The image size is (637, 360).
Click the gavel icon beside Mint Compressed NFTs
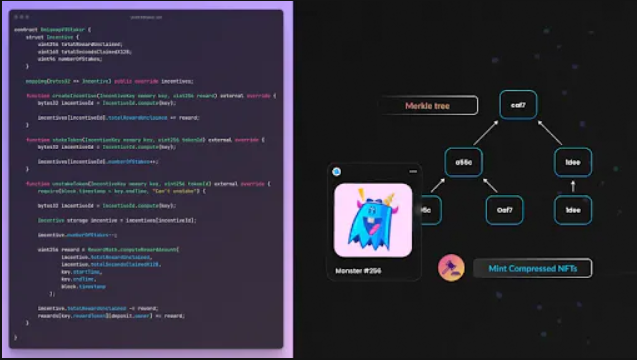pos(451,267)
